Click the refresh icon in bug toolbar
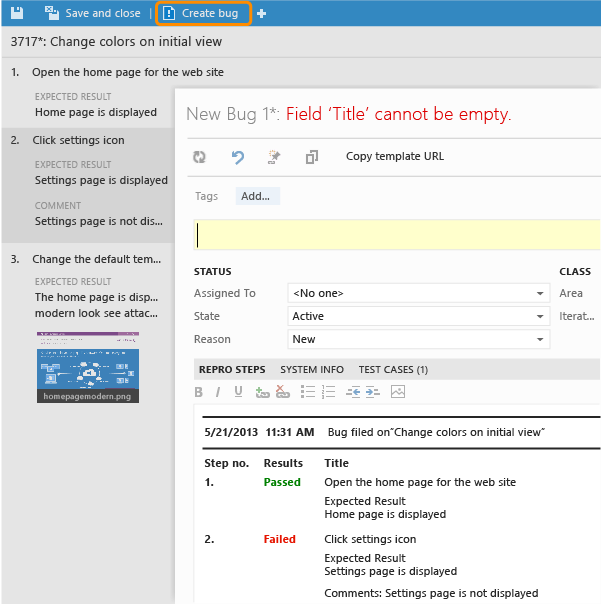Viewport: 601px width, 604px height. pyautogui.click(x=199, y=157)
